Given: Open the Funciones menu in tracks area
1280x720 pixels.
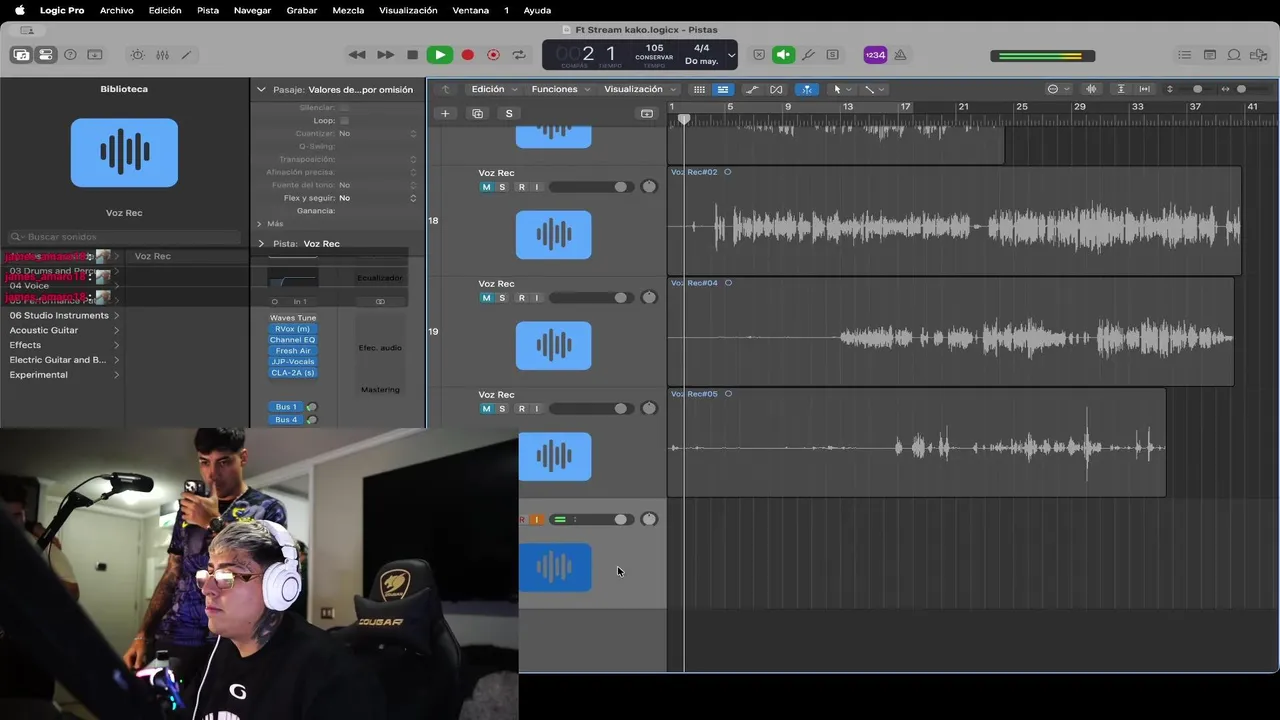Looking at the screenshot, I should (559, 89).
